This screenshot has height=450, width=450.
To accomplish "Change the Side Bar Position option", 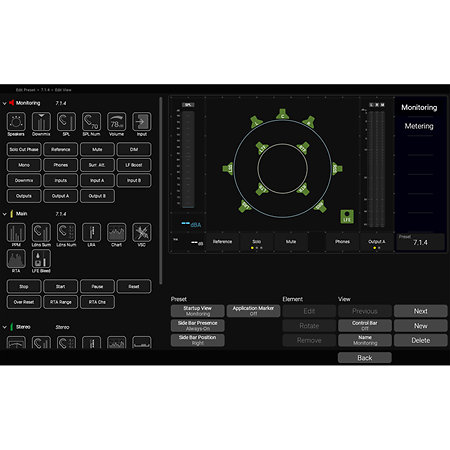I will pyautogui.click(x=198, y=340).
